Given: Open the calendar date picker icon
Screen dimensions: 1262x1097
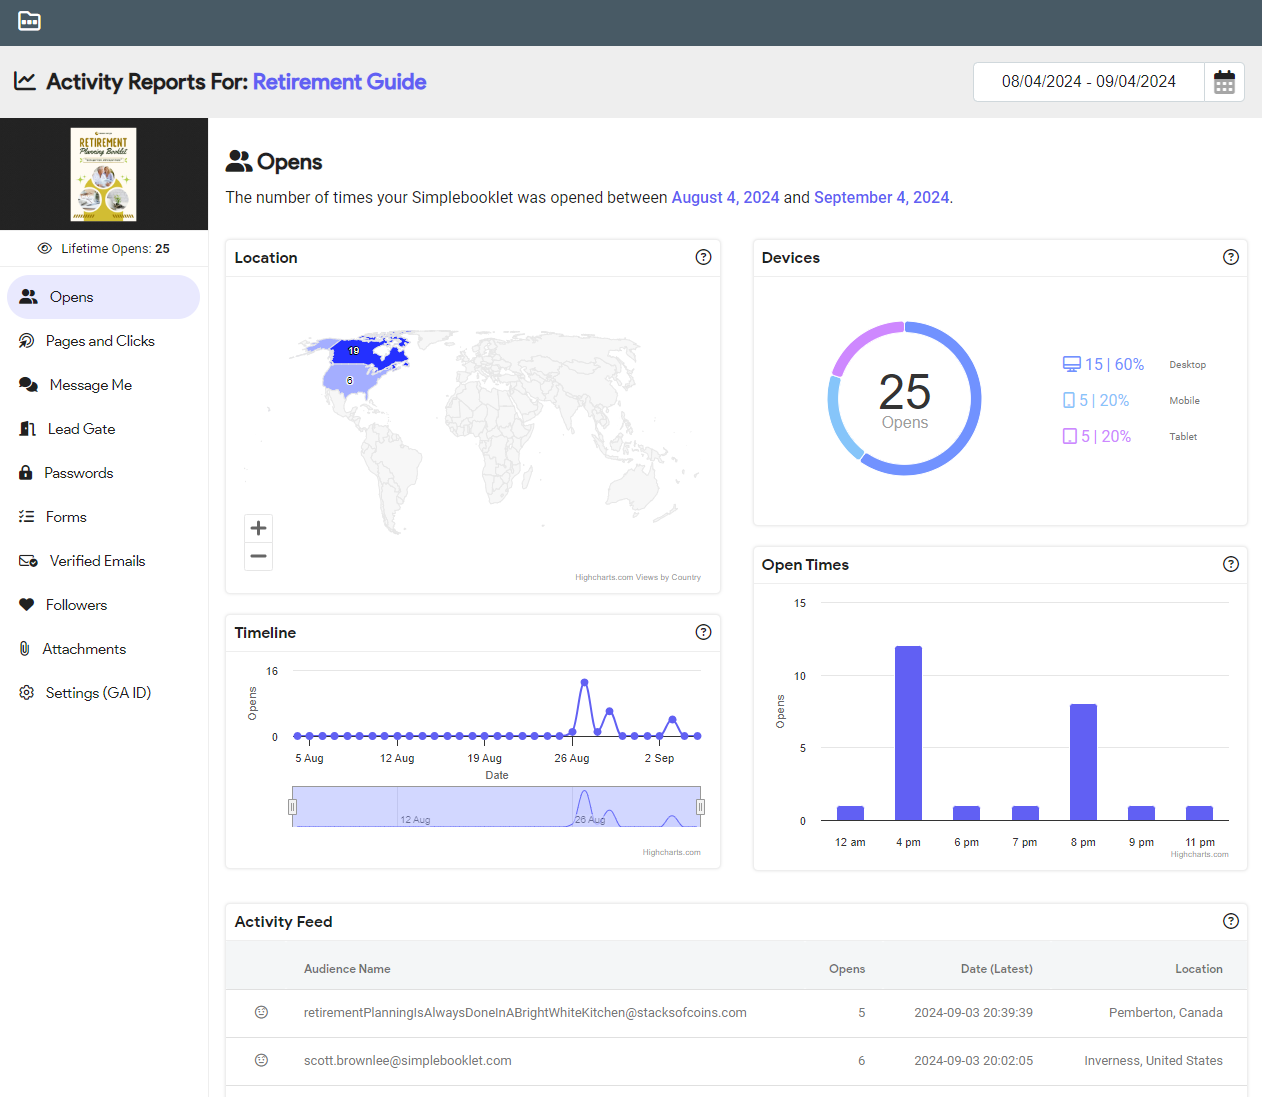Looking at the screenshot, I should coord(1224,83).
